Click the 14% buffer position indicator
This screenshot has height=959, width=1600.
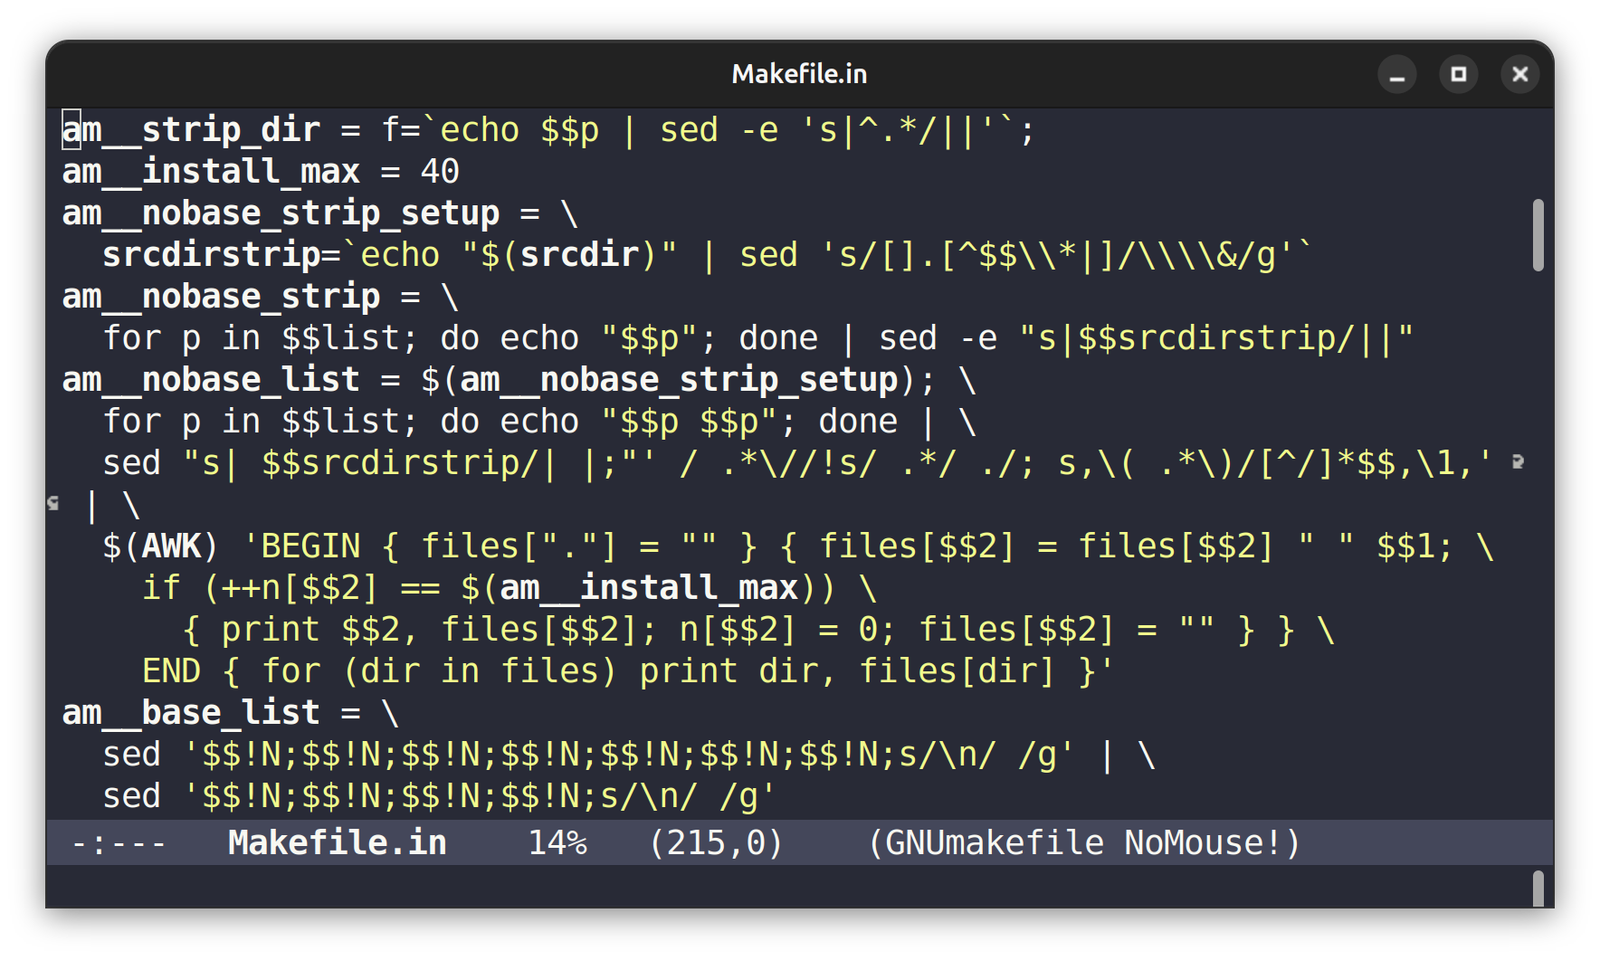tap(557, 843)
